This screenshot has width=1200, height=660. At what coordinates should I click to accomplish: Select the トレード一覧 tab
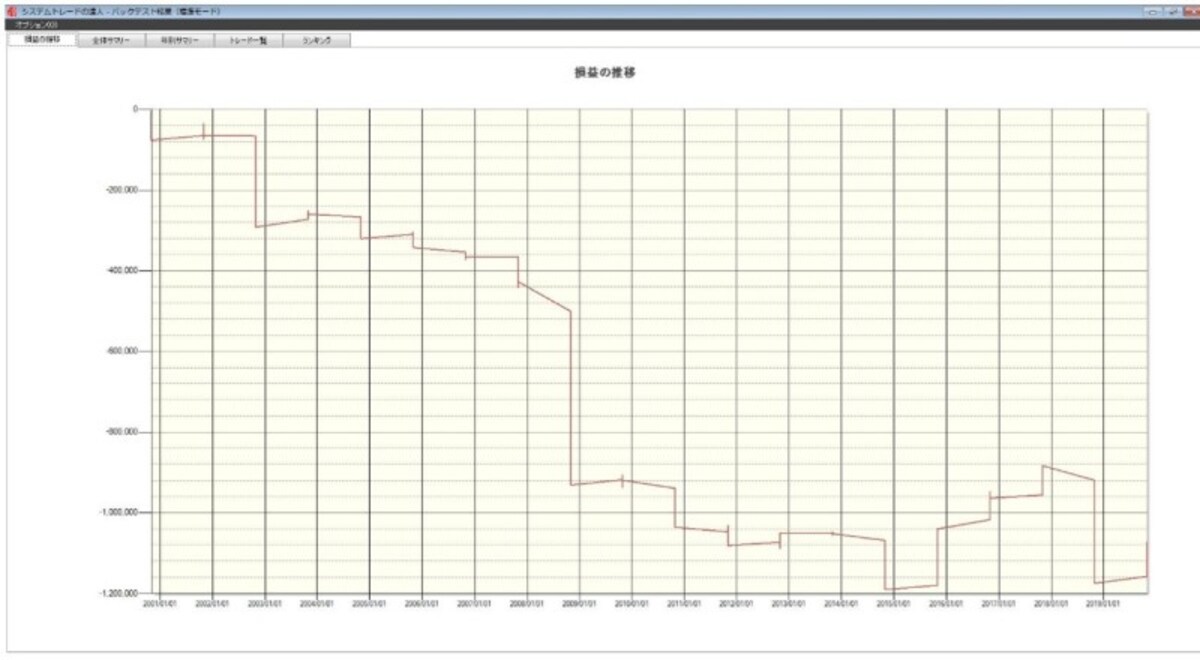[x=247, y=41]
